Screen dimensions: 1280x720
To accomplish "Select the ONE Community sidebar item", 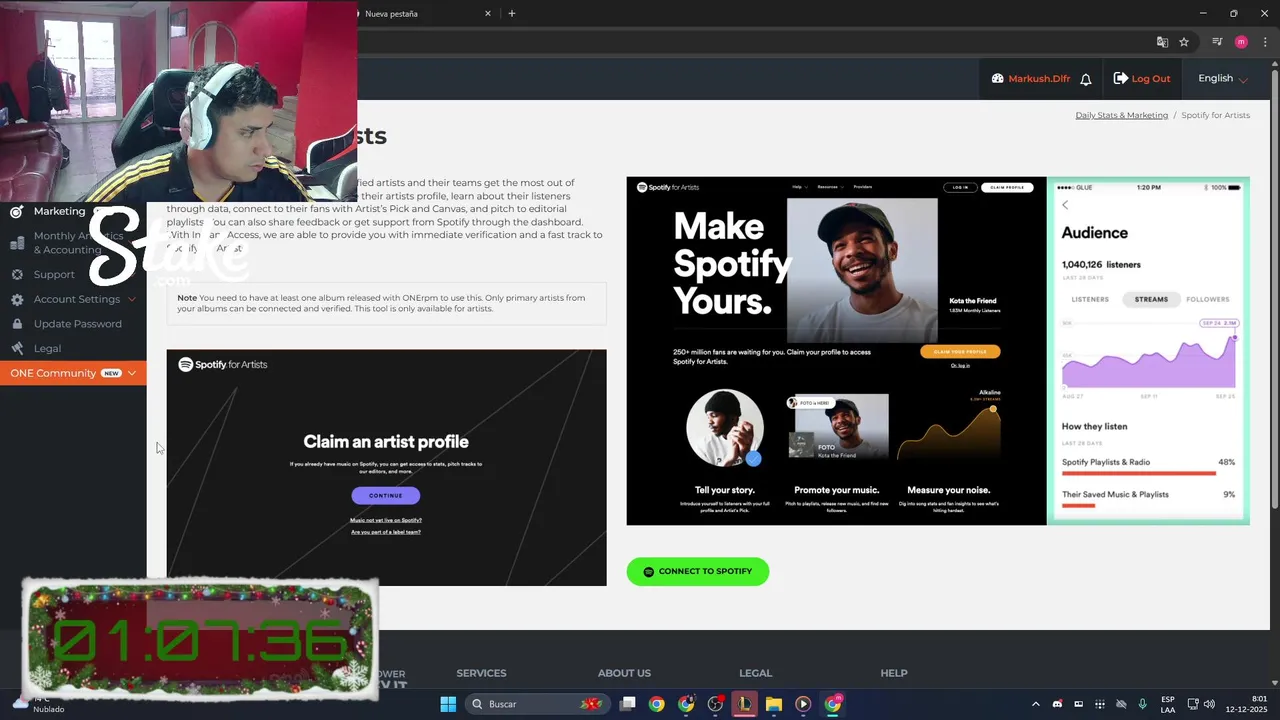I will click(x=73, y=373).
